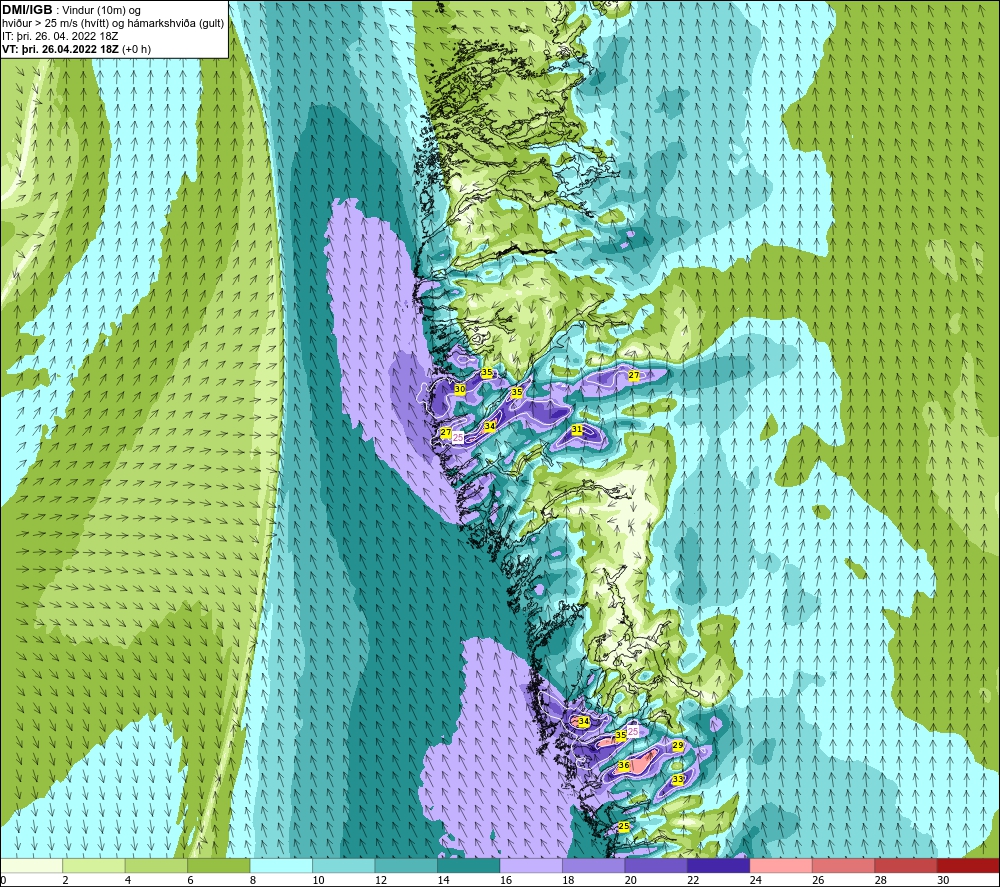Click the yellow 27 next to white 25 label
This screenshot has height=887, width=1000.
pos(446,432)
